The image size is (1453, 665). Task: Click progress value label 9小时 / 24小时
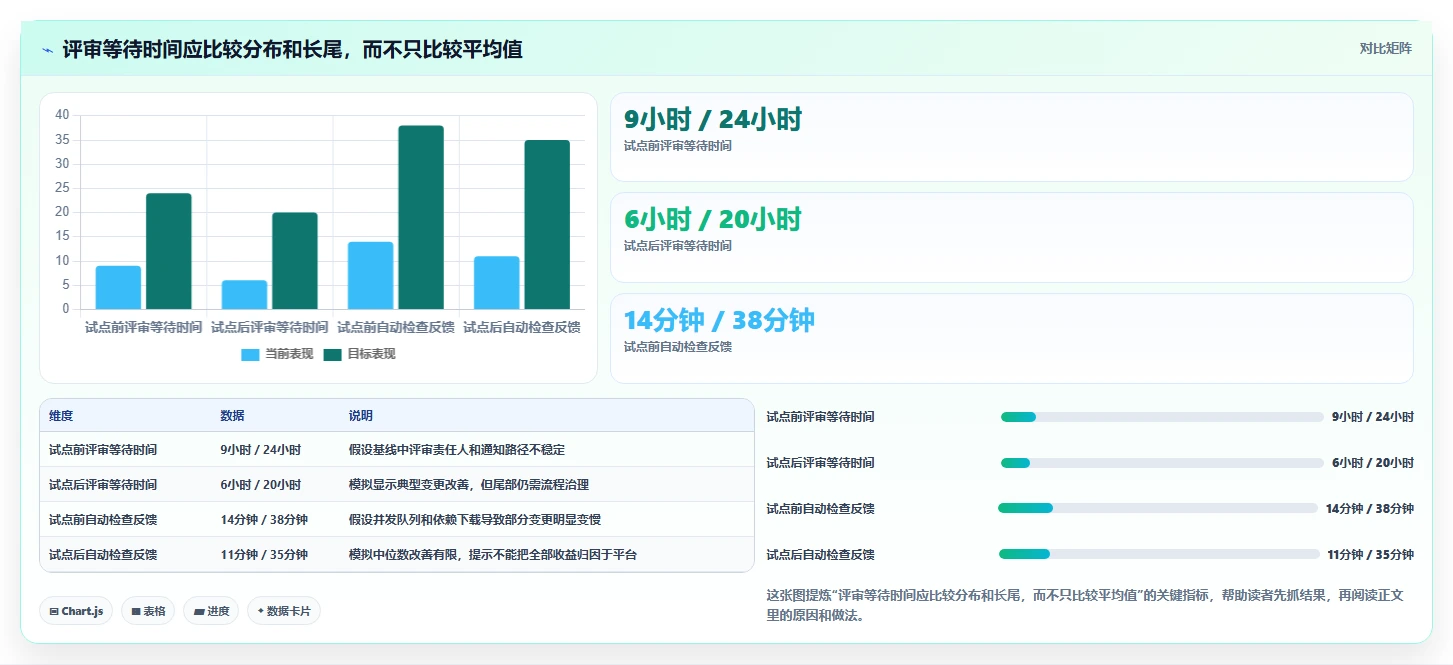point(1373,417)
